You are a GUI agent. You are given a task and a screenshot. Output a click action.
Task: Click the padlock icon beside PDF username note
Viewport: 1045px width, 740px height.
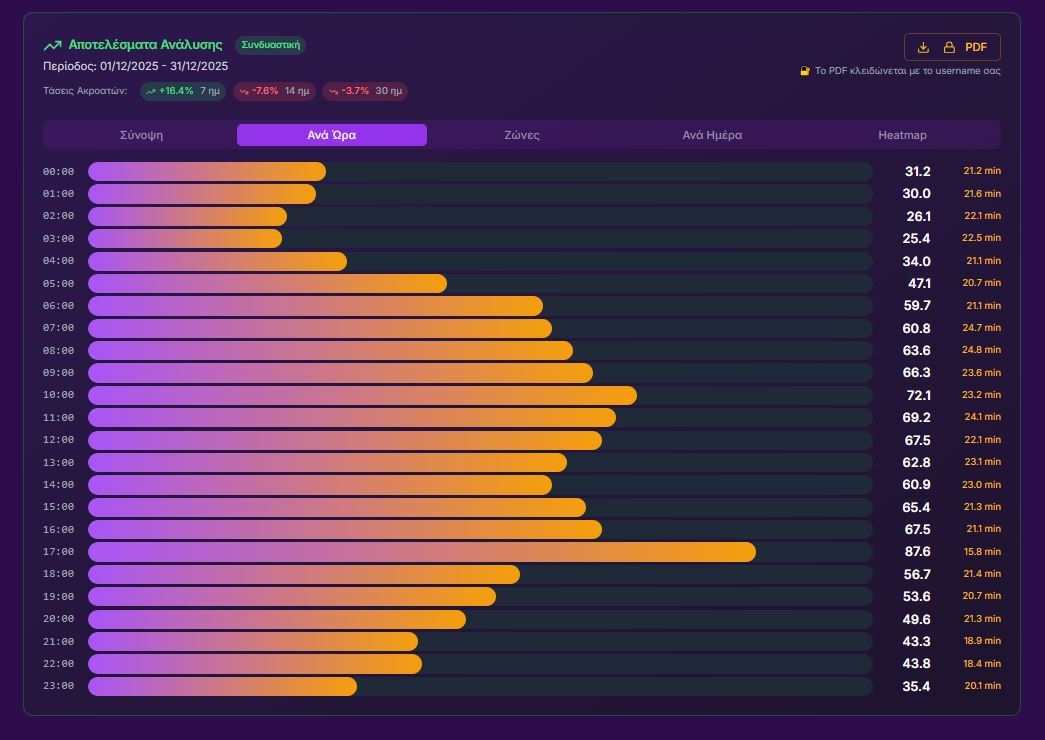(805, 71)
